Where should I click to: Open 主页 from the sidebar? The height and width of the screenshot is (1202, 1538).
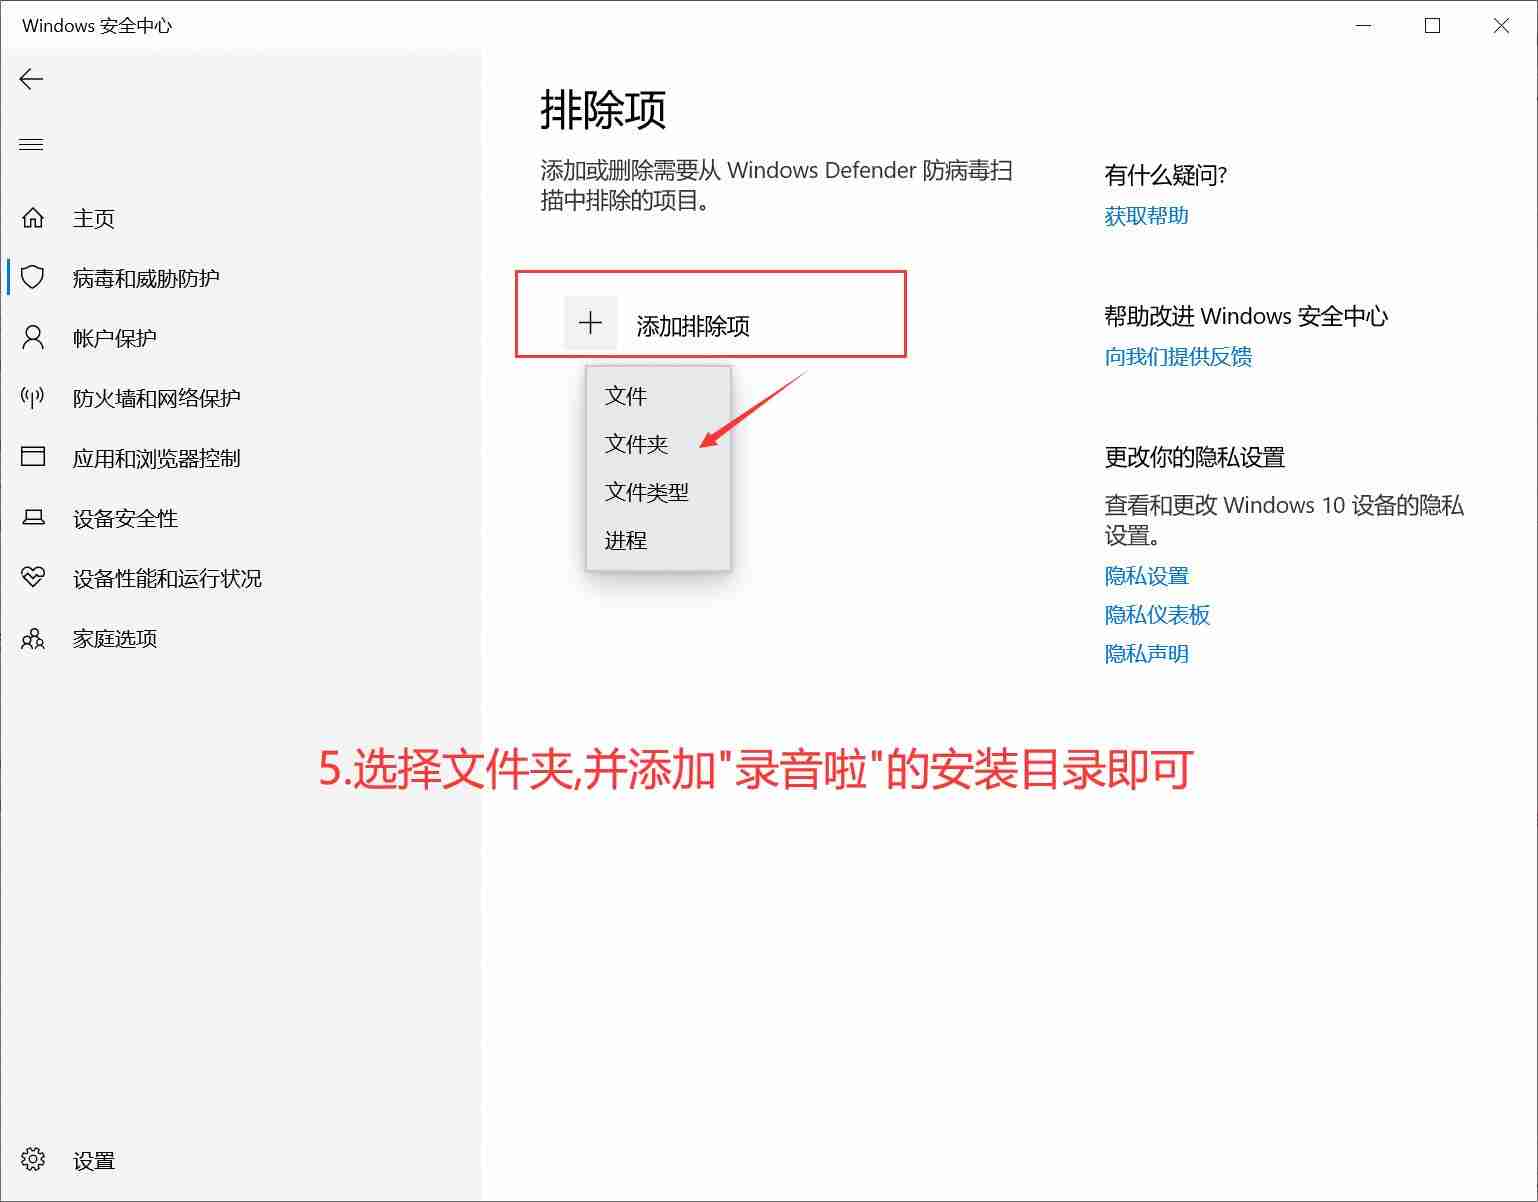pyautogui.click(x=92, y=218)
